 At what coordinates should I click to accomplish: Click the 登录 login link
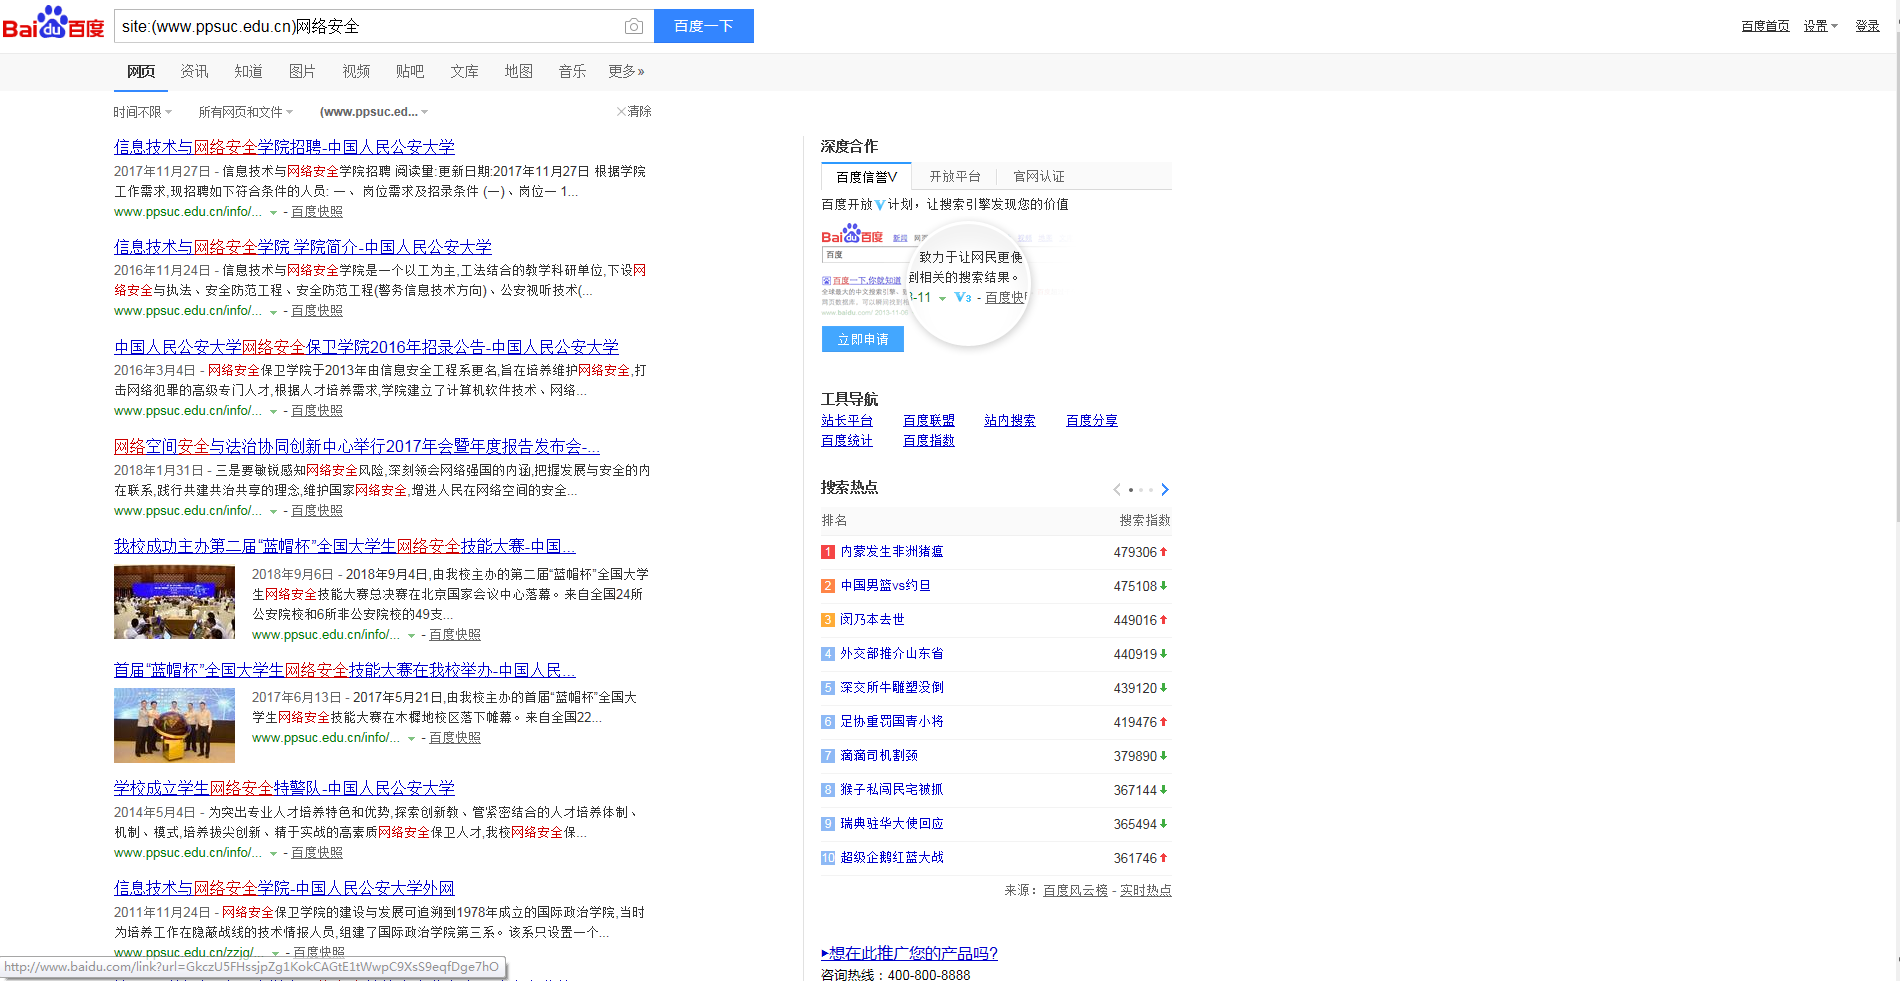pyautogui.click(x=1867, y=26)
